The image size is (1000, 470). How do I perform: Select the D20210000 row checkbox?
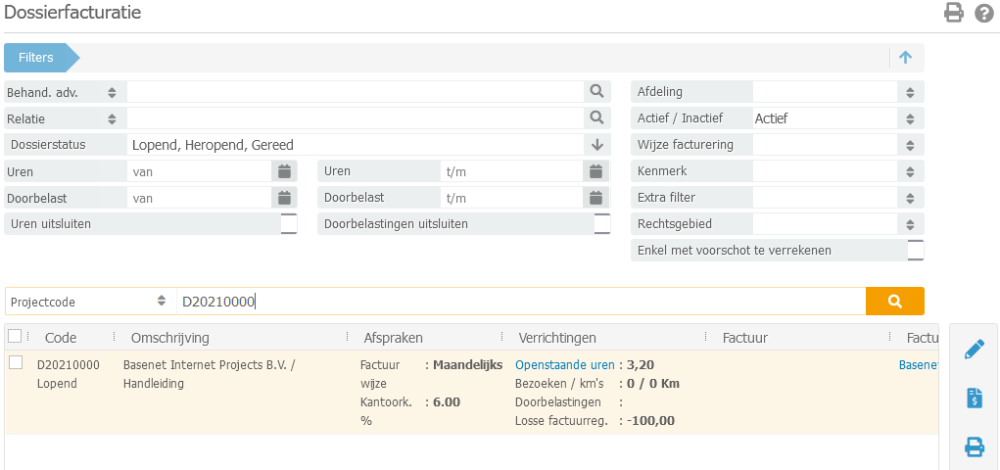pyautogui.click(x=16, y=363)
